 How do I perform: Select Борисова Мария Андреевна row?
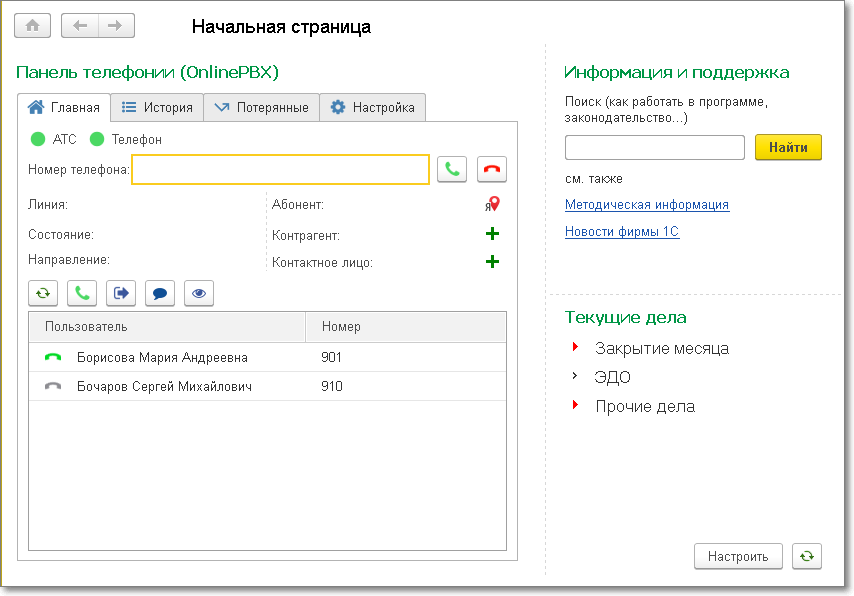tap(162, 357)
